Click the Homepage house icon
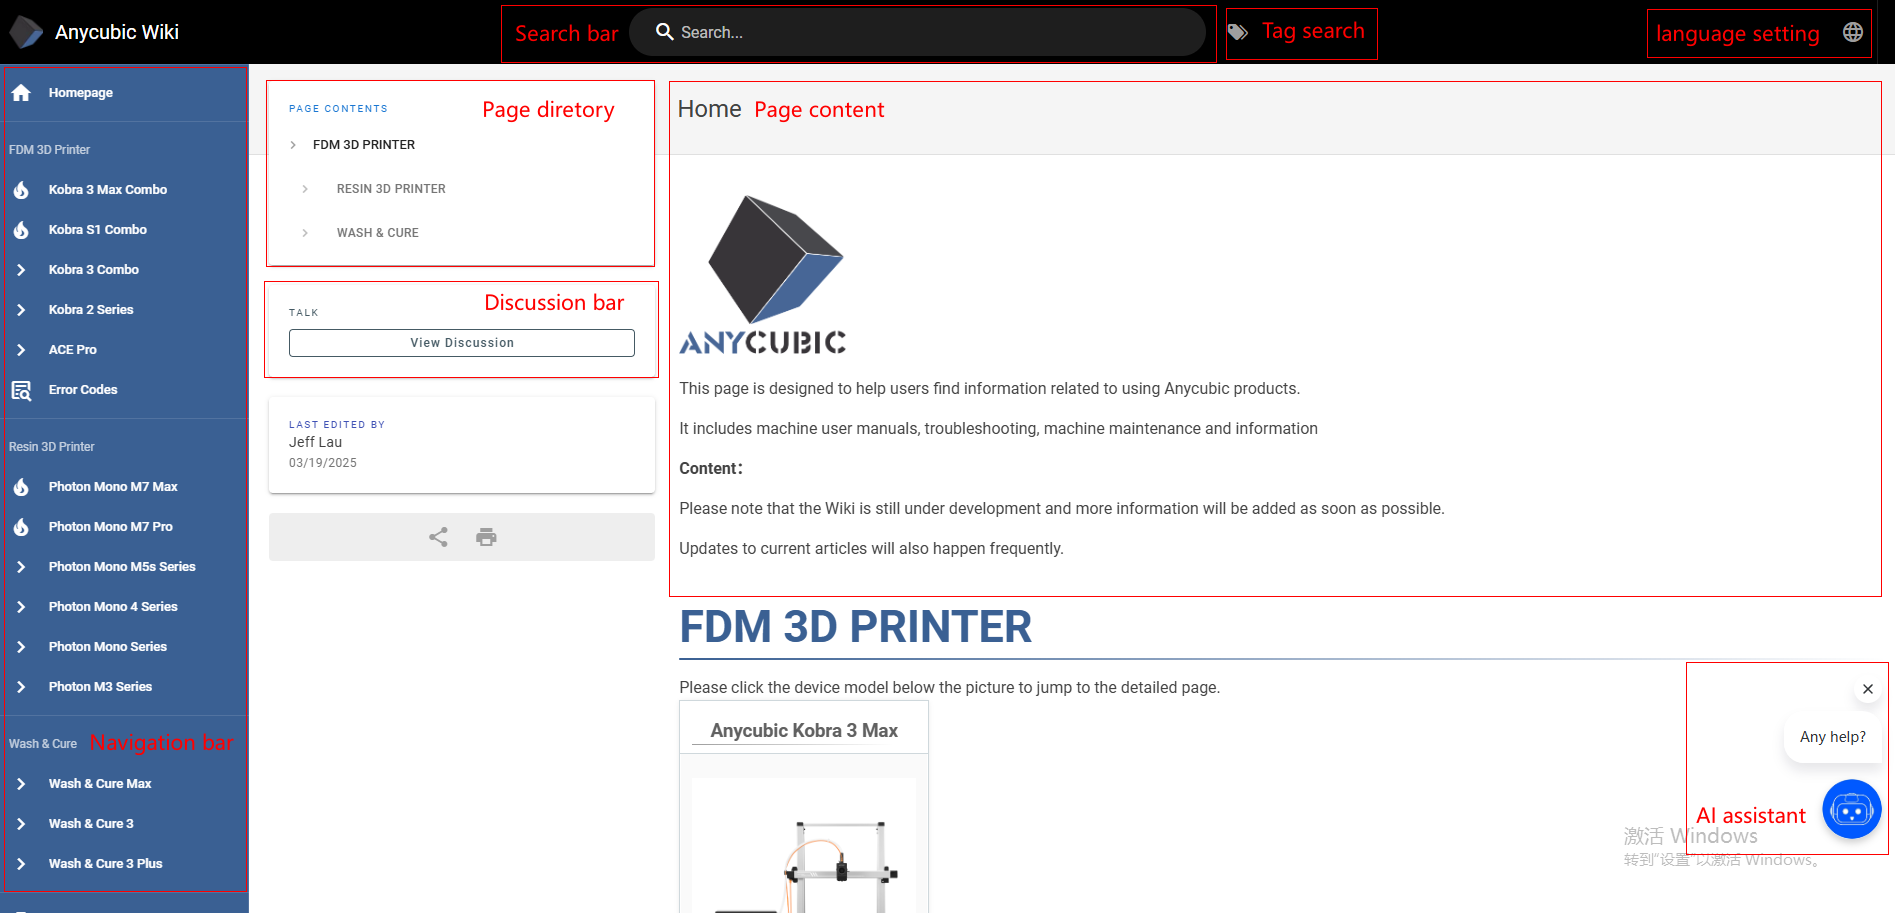 (21, 93)
